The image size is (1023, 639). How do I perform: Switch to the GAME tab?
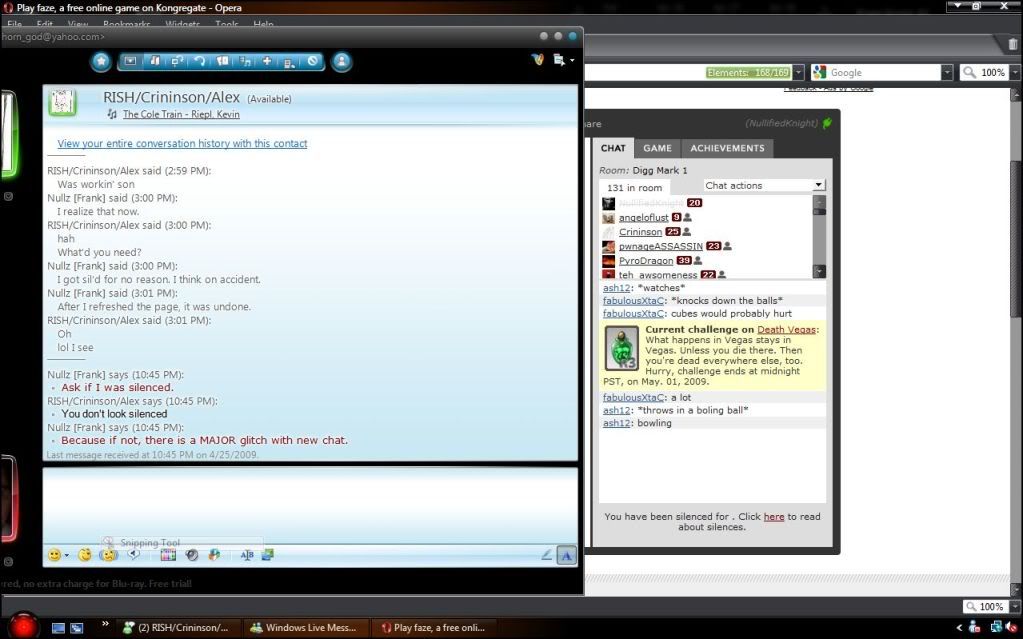point(657,148)
